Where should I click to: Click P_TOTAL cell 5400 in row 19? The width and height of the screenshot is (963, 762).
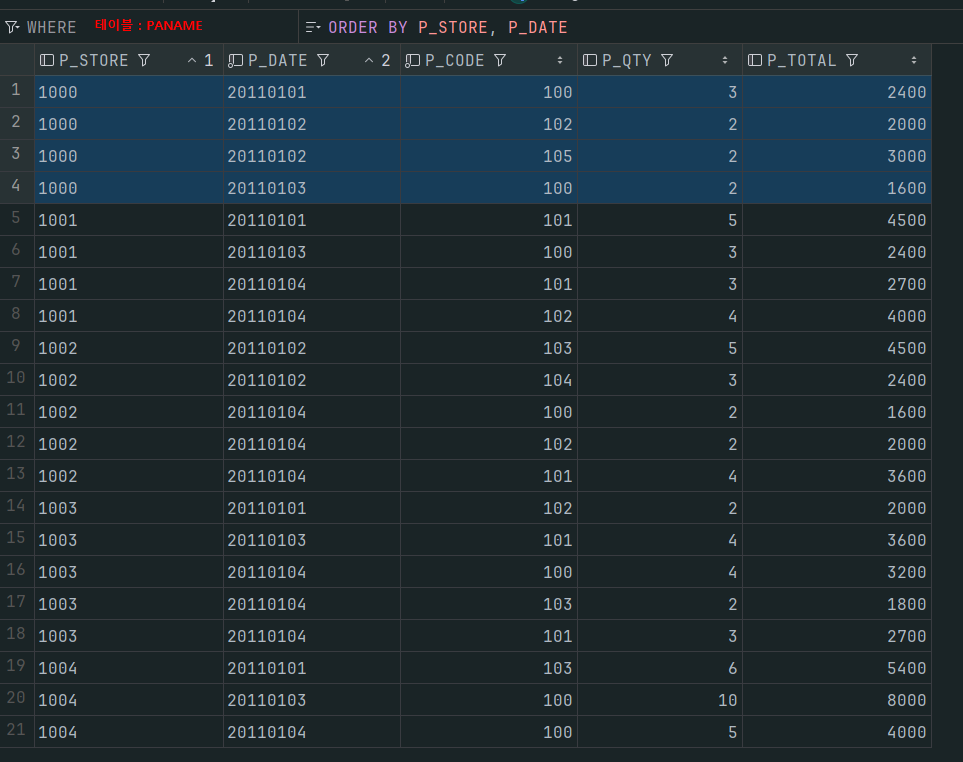tap(837, 668)
